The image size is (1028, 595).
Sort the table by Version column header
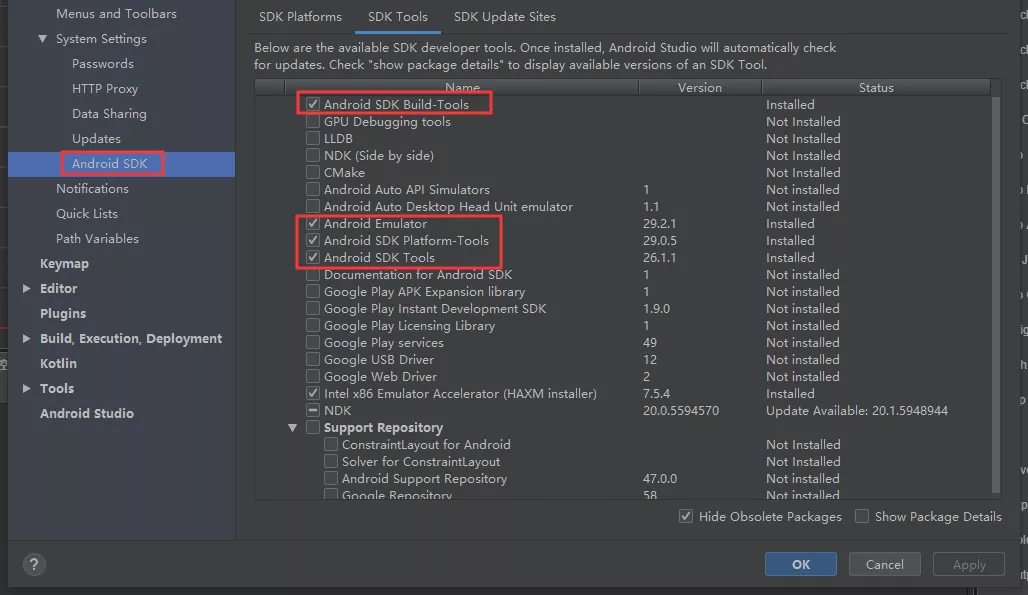699,88
